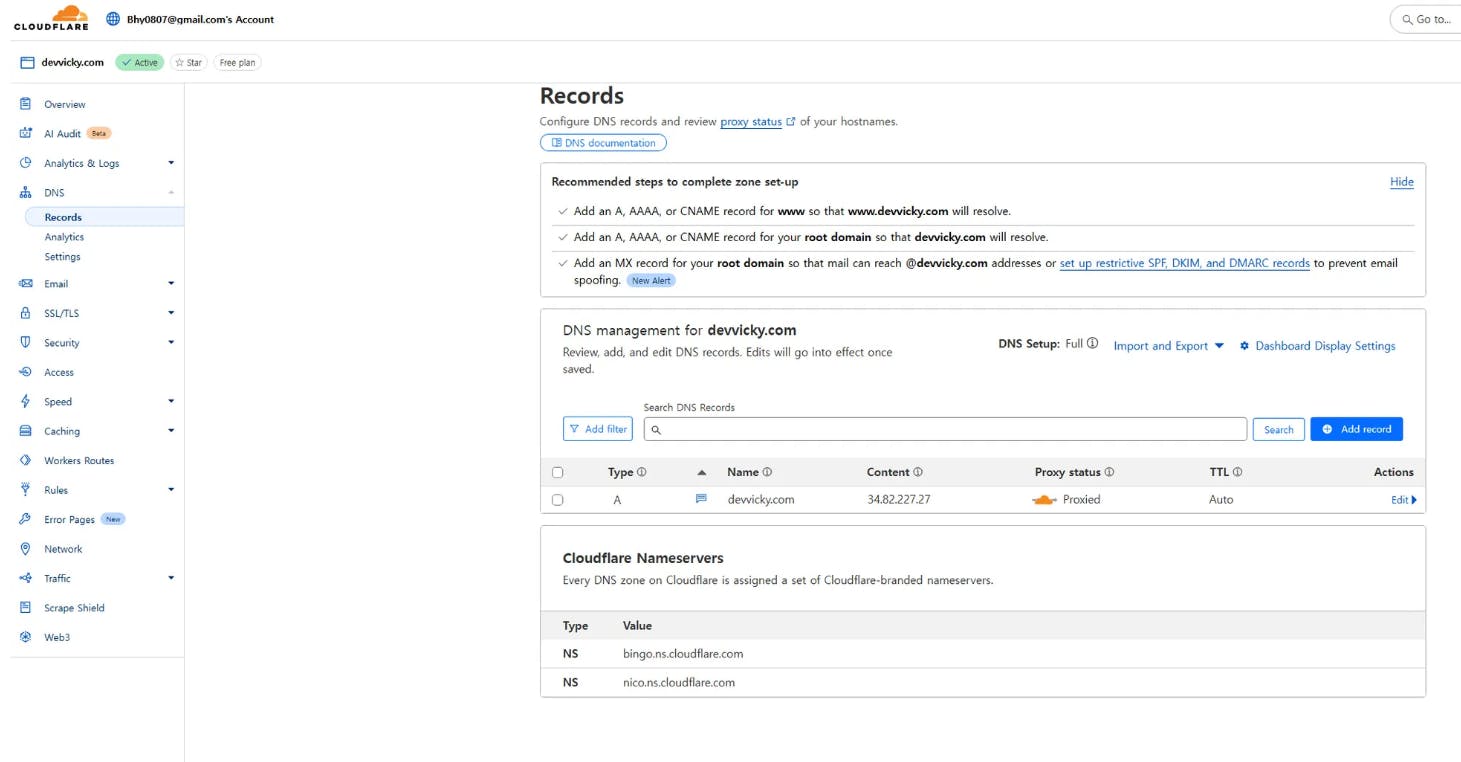Click the Search button
This screenshot has width=1461, height=762.
tap(1278, 429)
